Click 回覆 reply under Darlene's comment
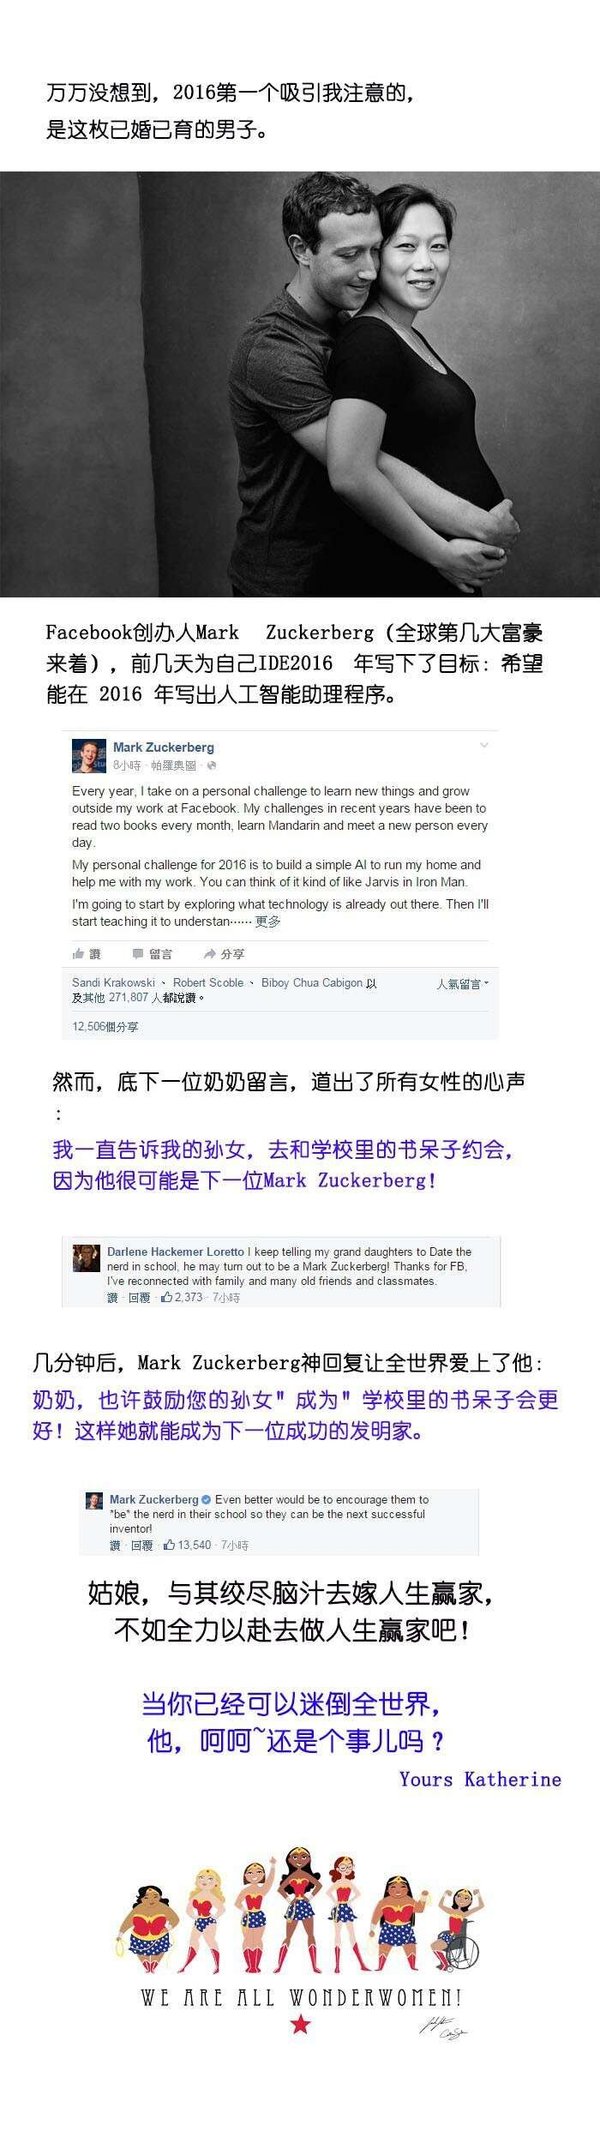Image resolution: width=600 pixels, height=2143 pixels. coord(139,1297)
